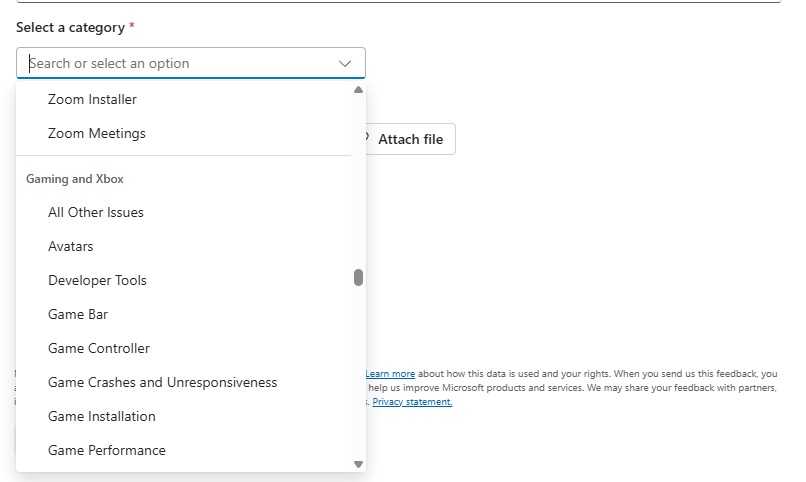This screenshot has width=806, height=482.
Task: Collapse the category dropdown chevron
Action: click(345, 63)
